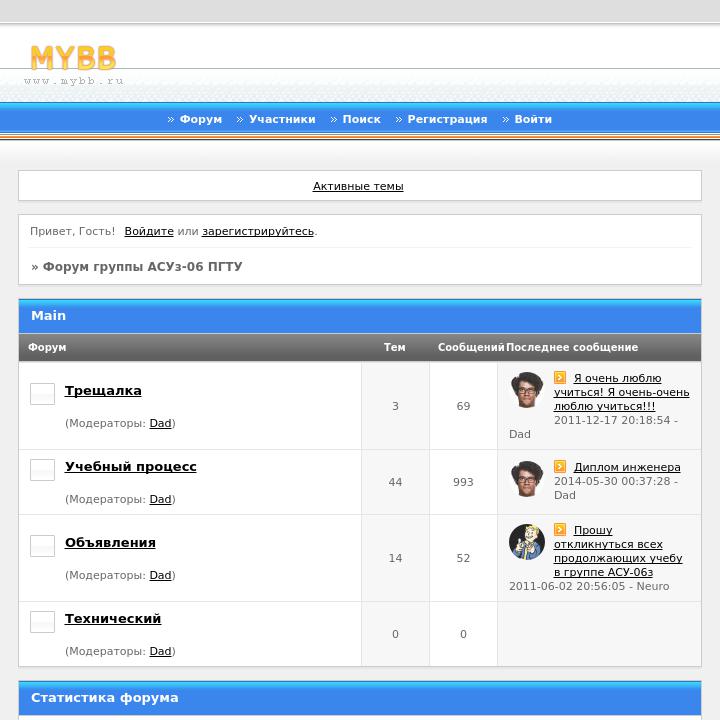Image resolution: width=720 pixels, height=720 pixels.
Task: Open the Учебный процесс forum
Action: [130, 467]
